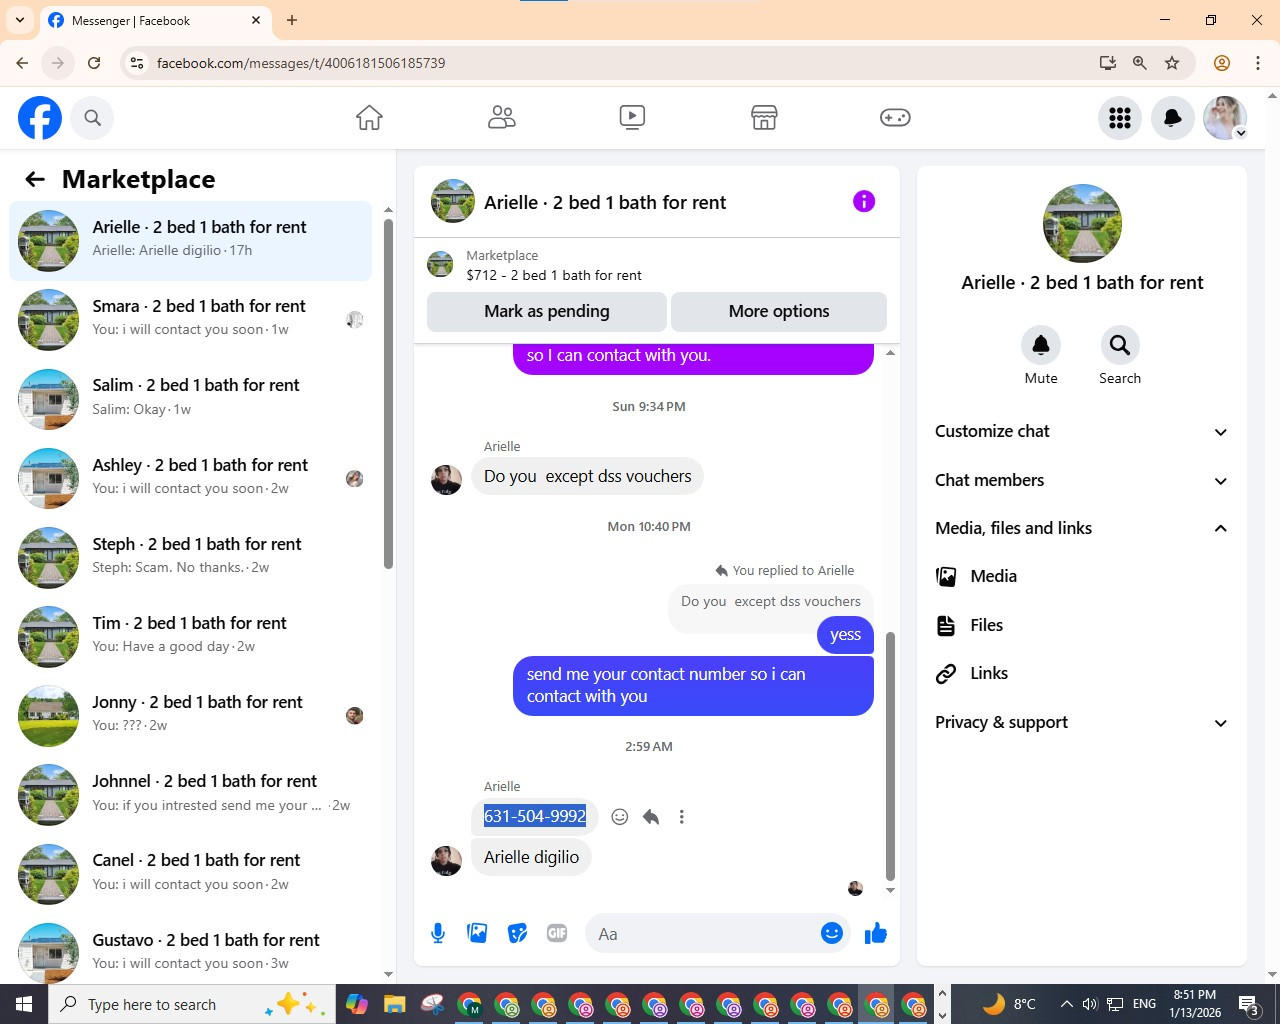Collapse Media, files and links section

tap(1082, 528)
